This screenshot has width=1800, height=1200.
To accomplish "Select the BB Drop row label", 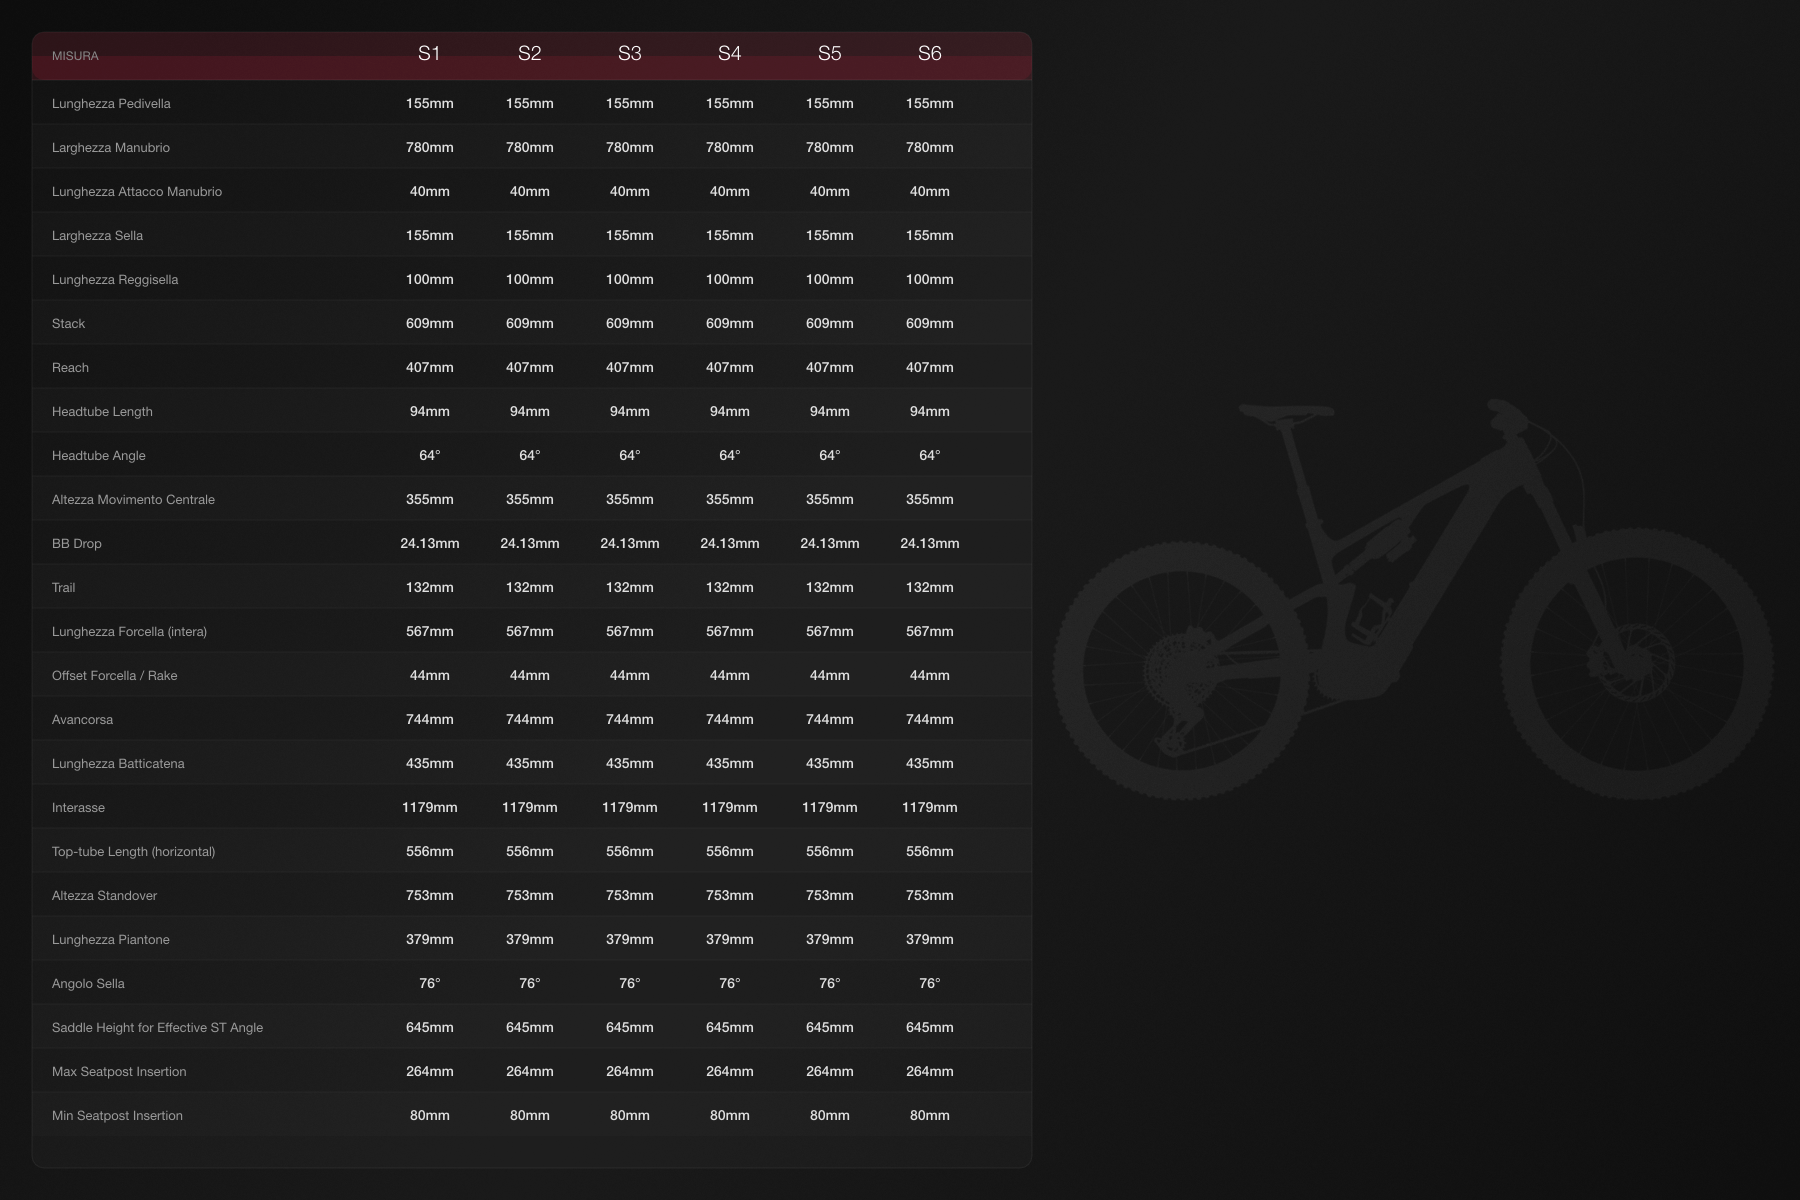I will 77,544.
